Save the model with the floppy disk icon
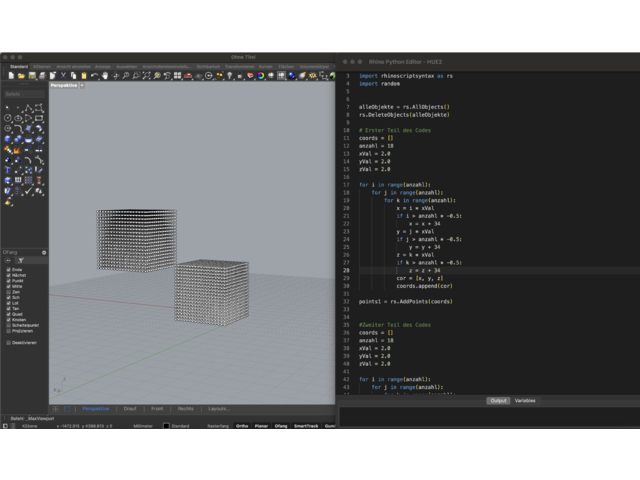This screenshot has width=640, height=480. [x=31, y=76]
